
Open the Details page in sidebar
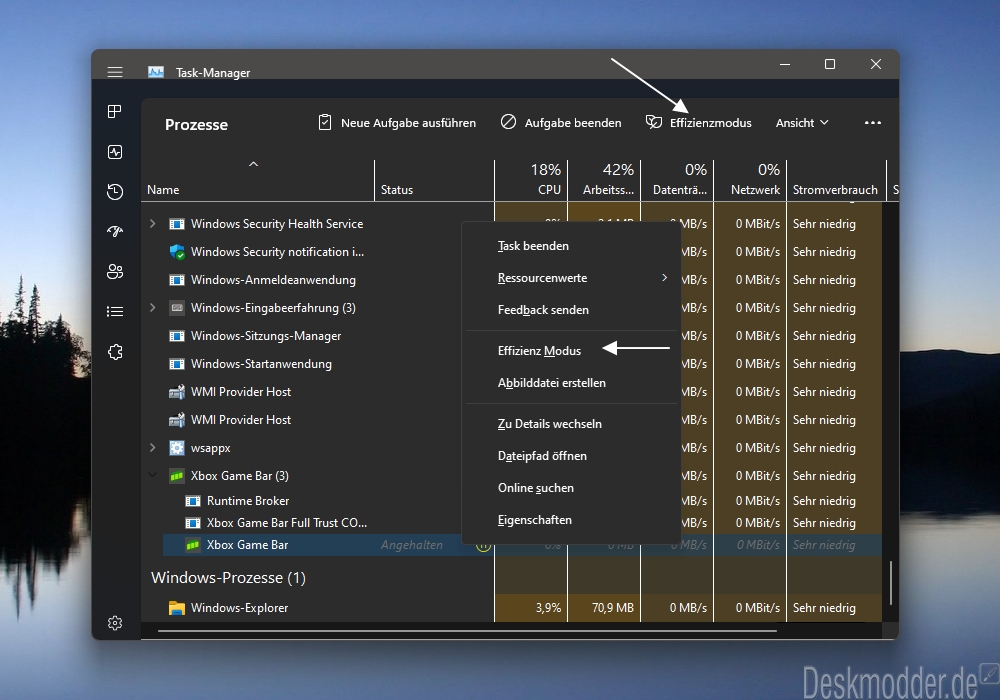[115, 312]
